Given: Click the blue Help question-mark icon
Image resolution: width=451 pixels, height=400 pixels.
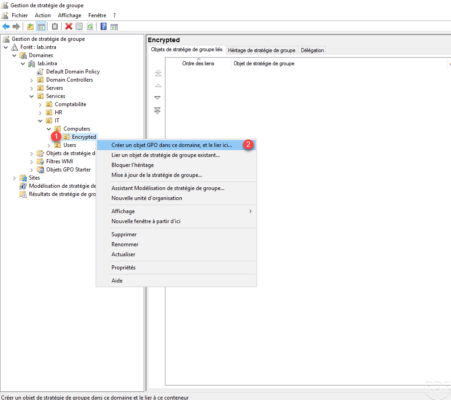Looking at the screenshot, I should 104,26.
